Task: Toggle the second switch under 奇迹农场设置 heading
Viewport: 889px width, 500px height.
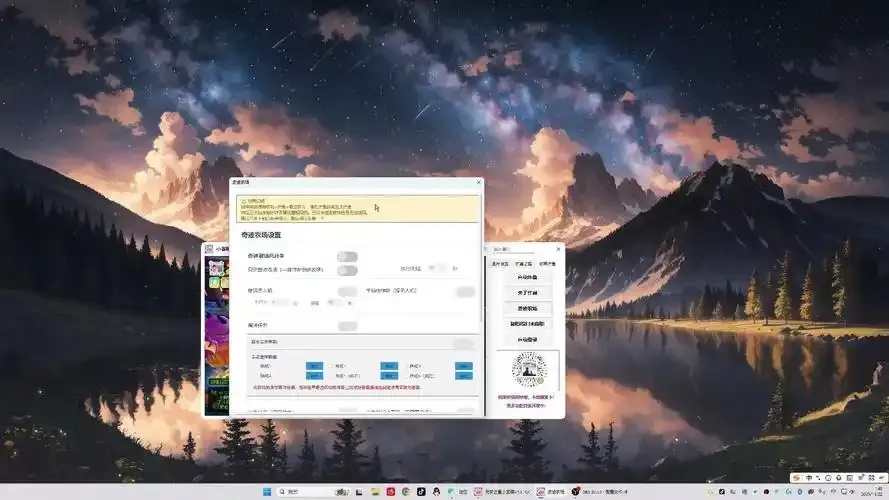Action: 347,270
